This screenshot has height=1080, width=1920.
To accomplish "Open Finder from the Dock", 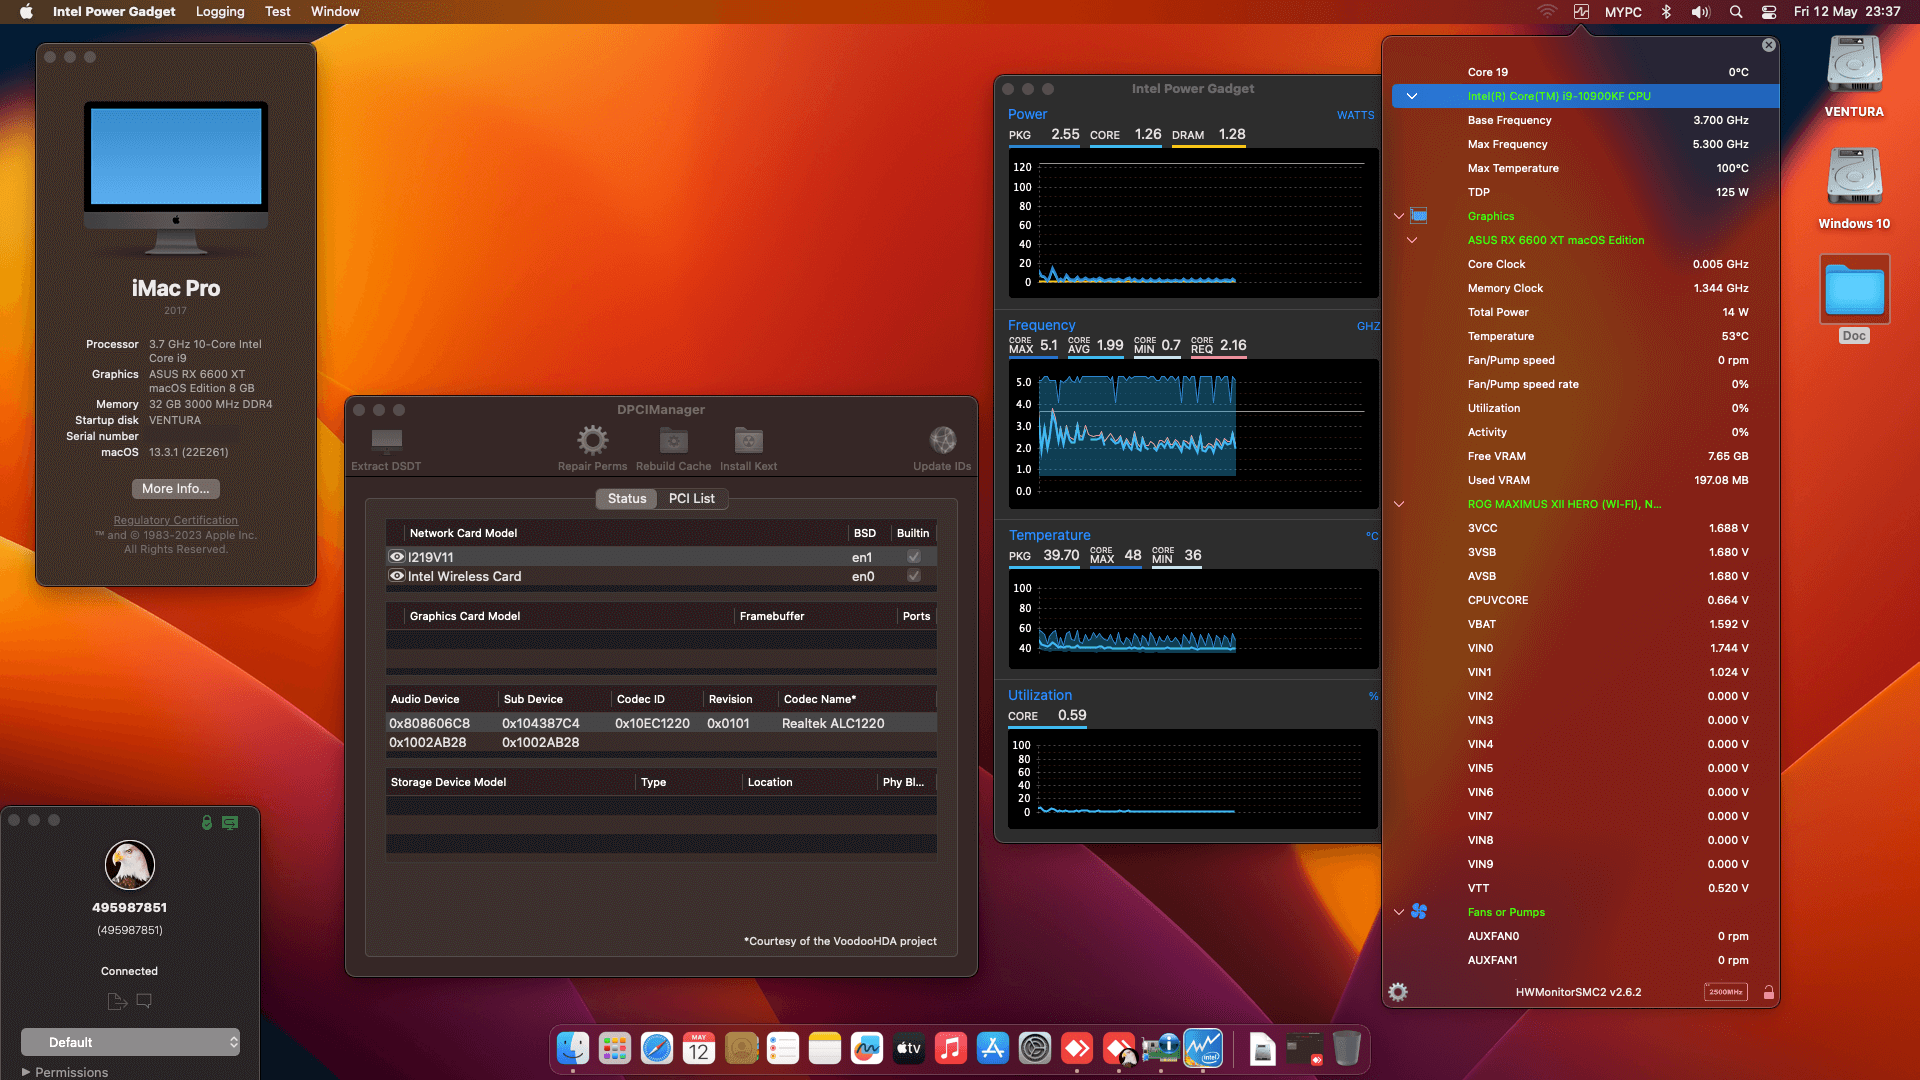I will (x=573, y=1048).
